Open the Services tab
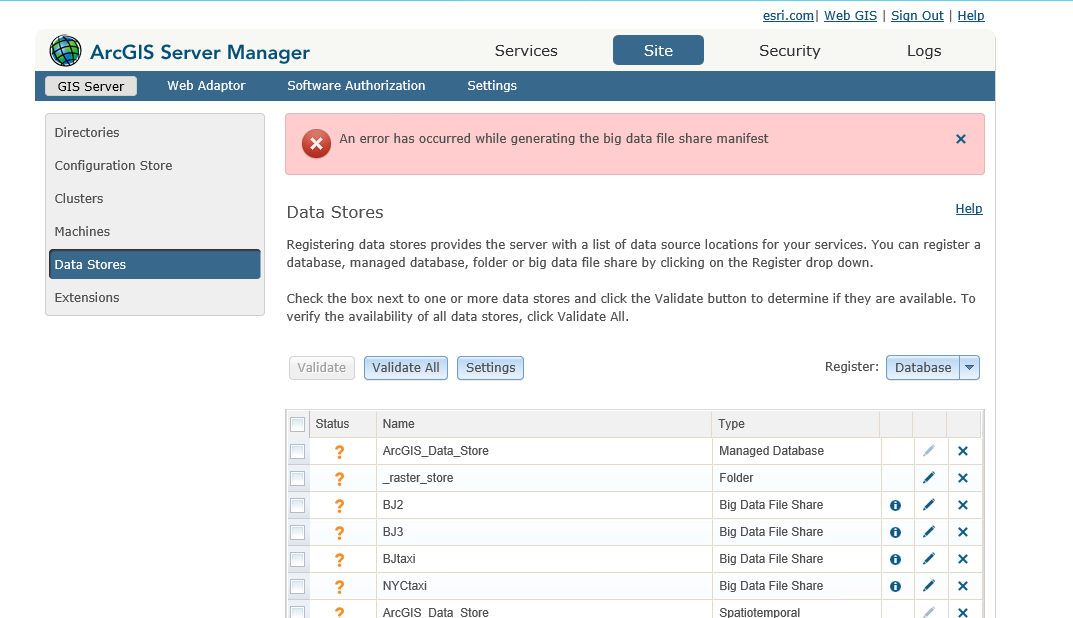The height and width of the screenshot is (618, 1073). point(526,51)
